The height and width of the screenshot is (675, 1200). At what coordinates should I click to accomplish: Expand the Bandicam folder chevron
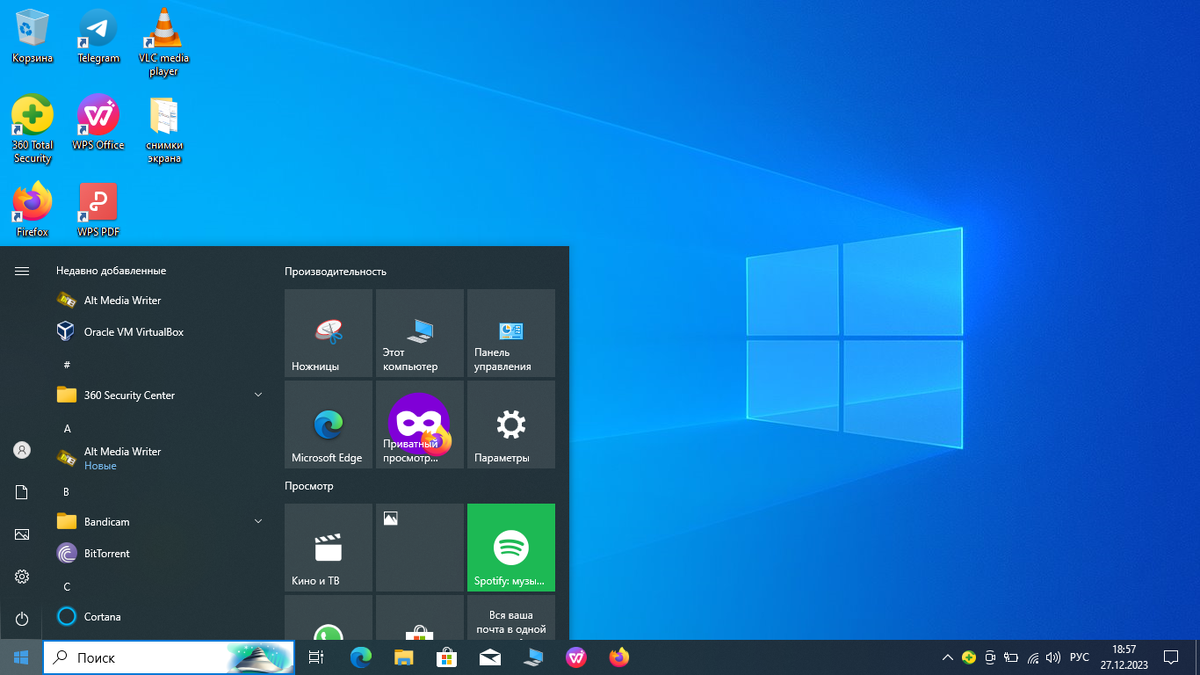[x=258, y=521]
